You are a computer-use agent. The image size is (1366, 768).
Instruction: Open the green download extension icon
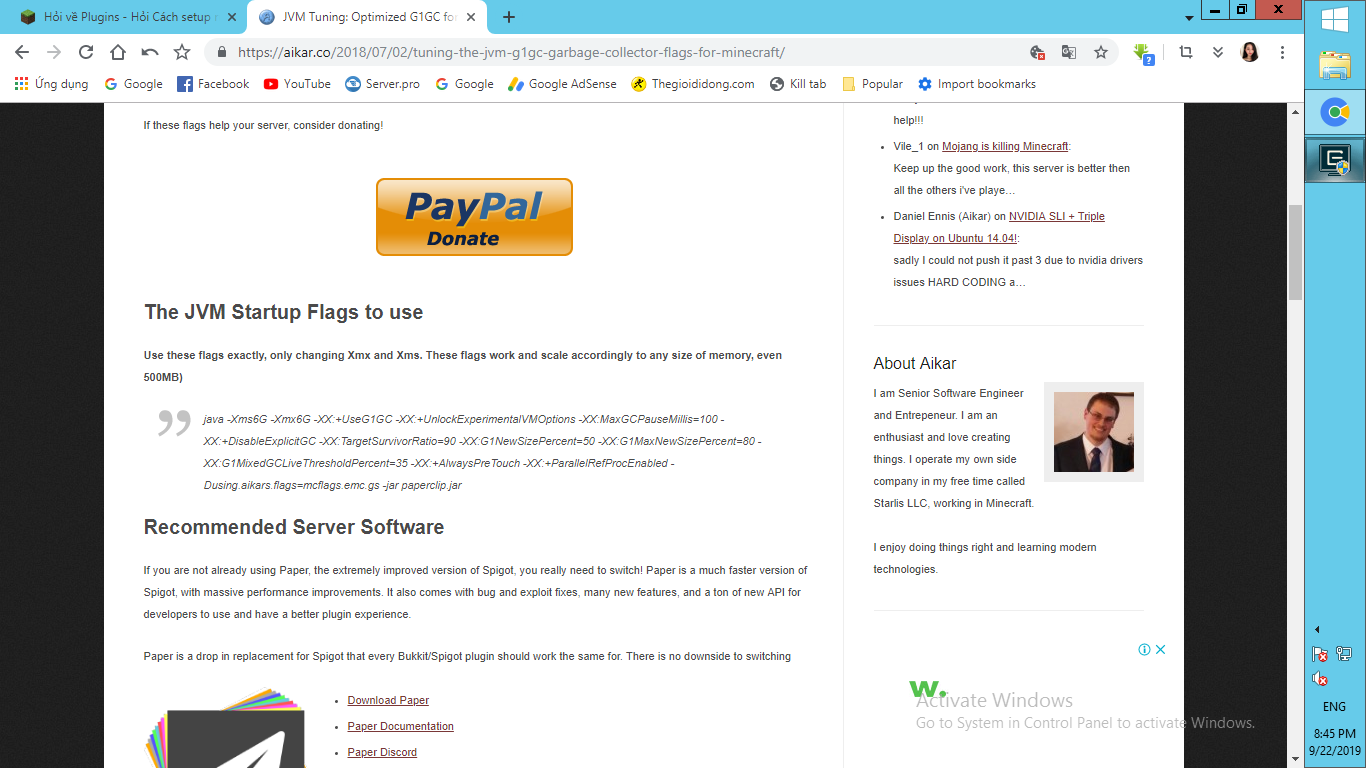tap(1144, 53)
